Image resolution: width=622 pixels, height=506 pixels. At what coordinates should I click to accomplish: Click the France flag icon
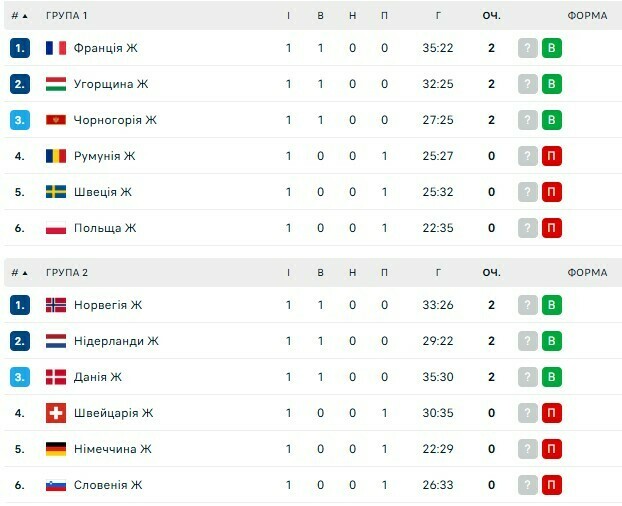(x=56, y=48)
